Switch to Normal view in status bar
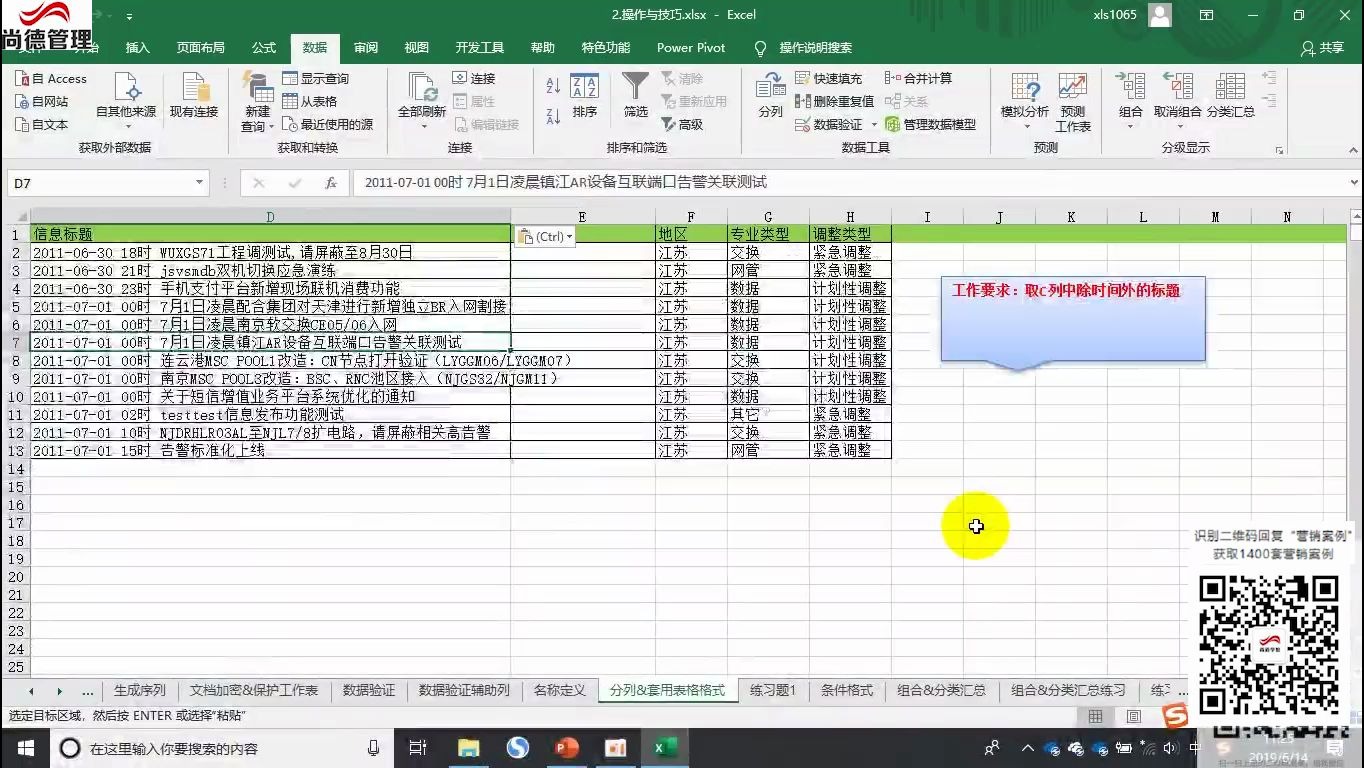The width and height of the screenshot is (1364, 768). (1096, 717)
